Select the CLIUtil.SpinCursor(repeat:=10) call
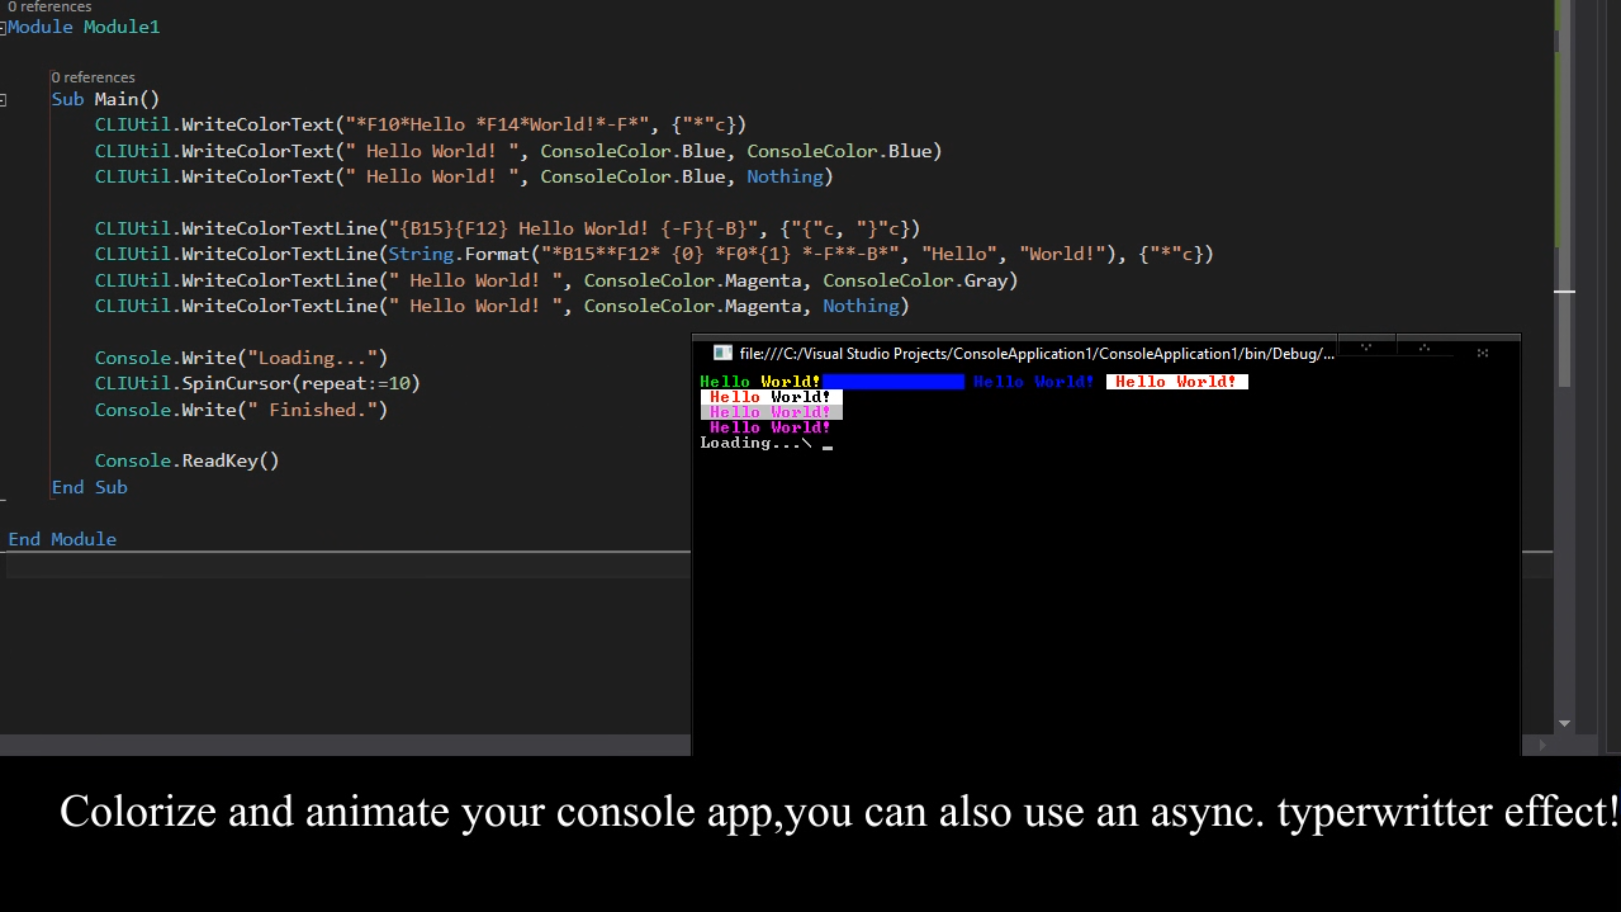The width and height of the screenshot is (1621, 912). coord(257,382)
